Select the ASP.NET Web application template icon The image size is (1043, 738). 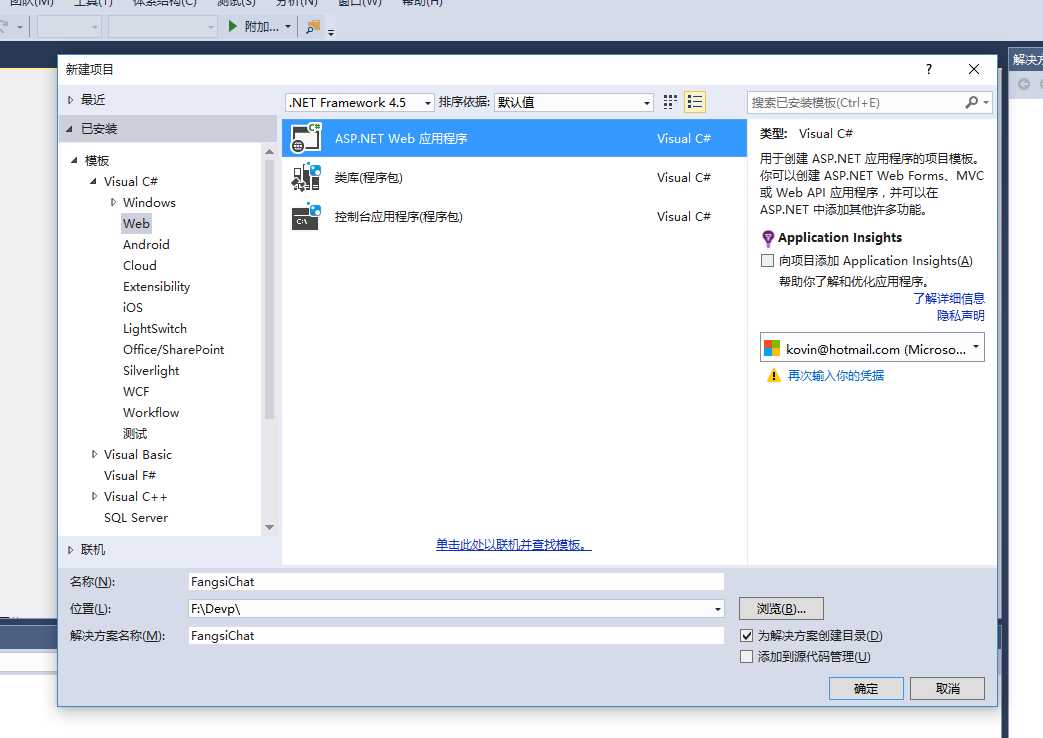[x=306, y=138]
